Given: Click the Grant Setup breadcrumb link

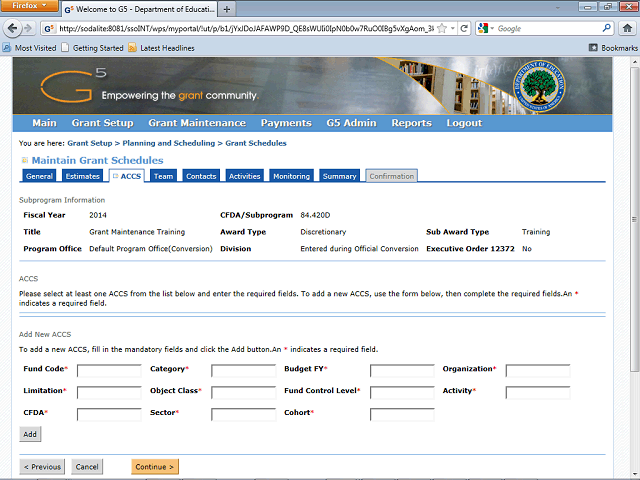Looking at the screenshot, I should (89, 143).
